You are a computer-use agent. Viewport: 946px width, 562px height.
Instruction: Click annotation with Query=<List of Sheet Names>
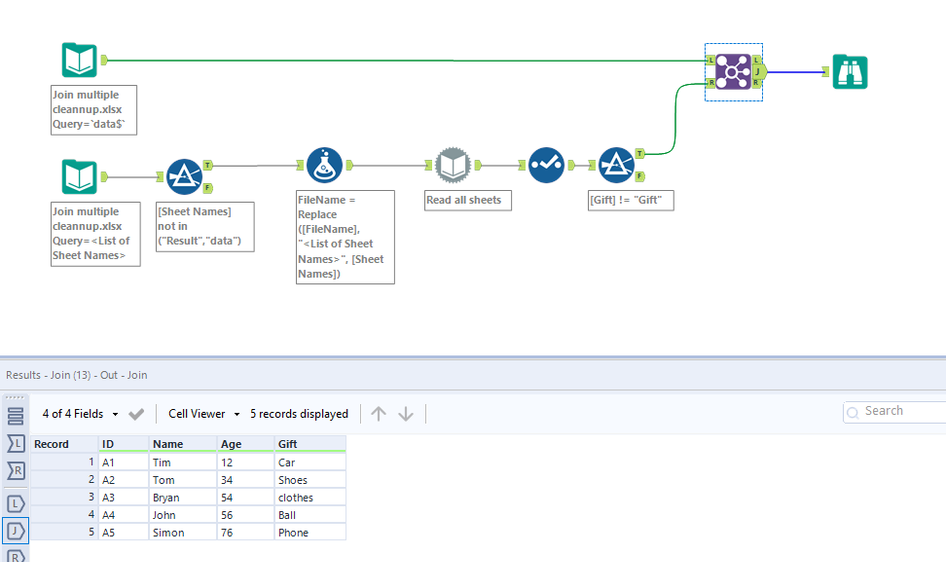point(95,234)
